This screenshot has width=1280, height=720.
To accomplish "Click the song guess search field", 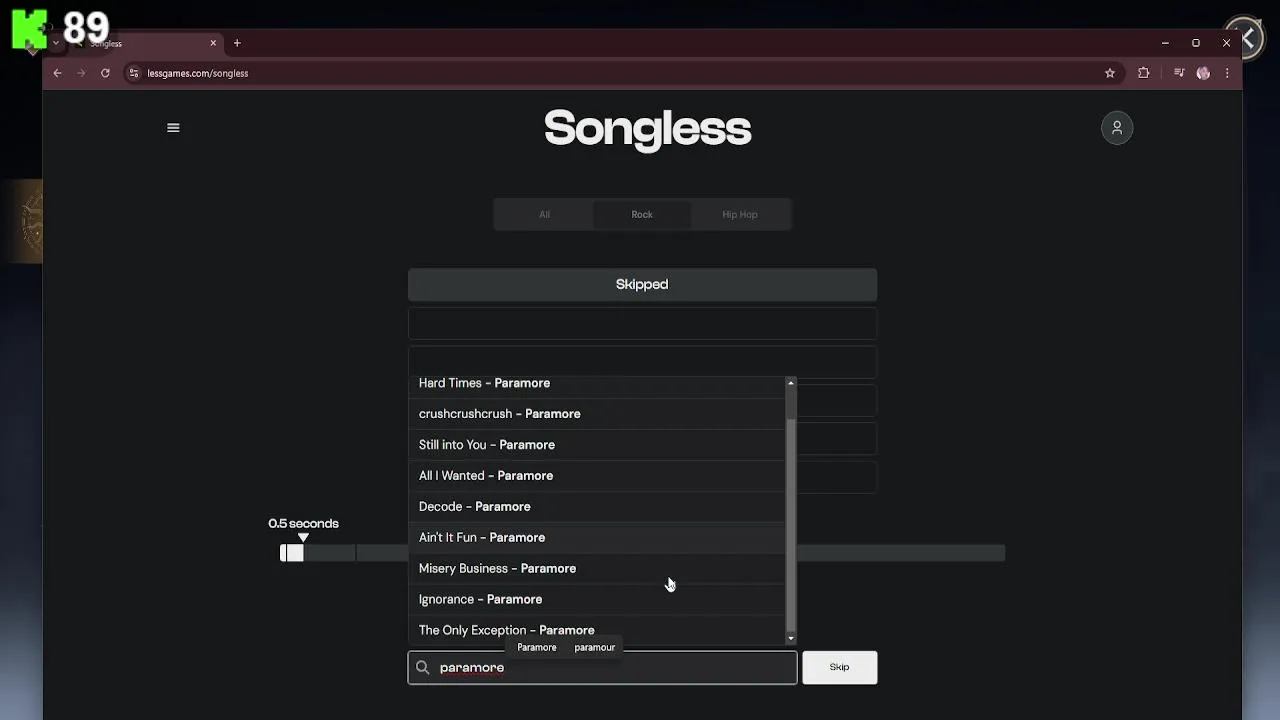I will click(602, 667).
